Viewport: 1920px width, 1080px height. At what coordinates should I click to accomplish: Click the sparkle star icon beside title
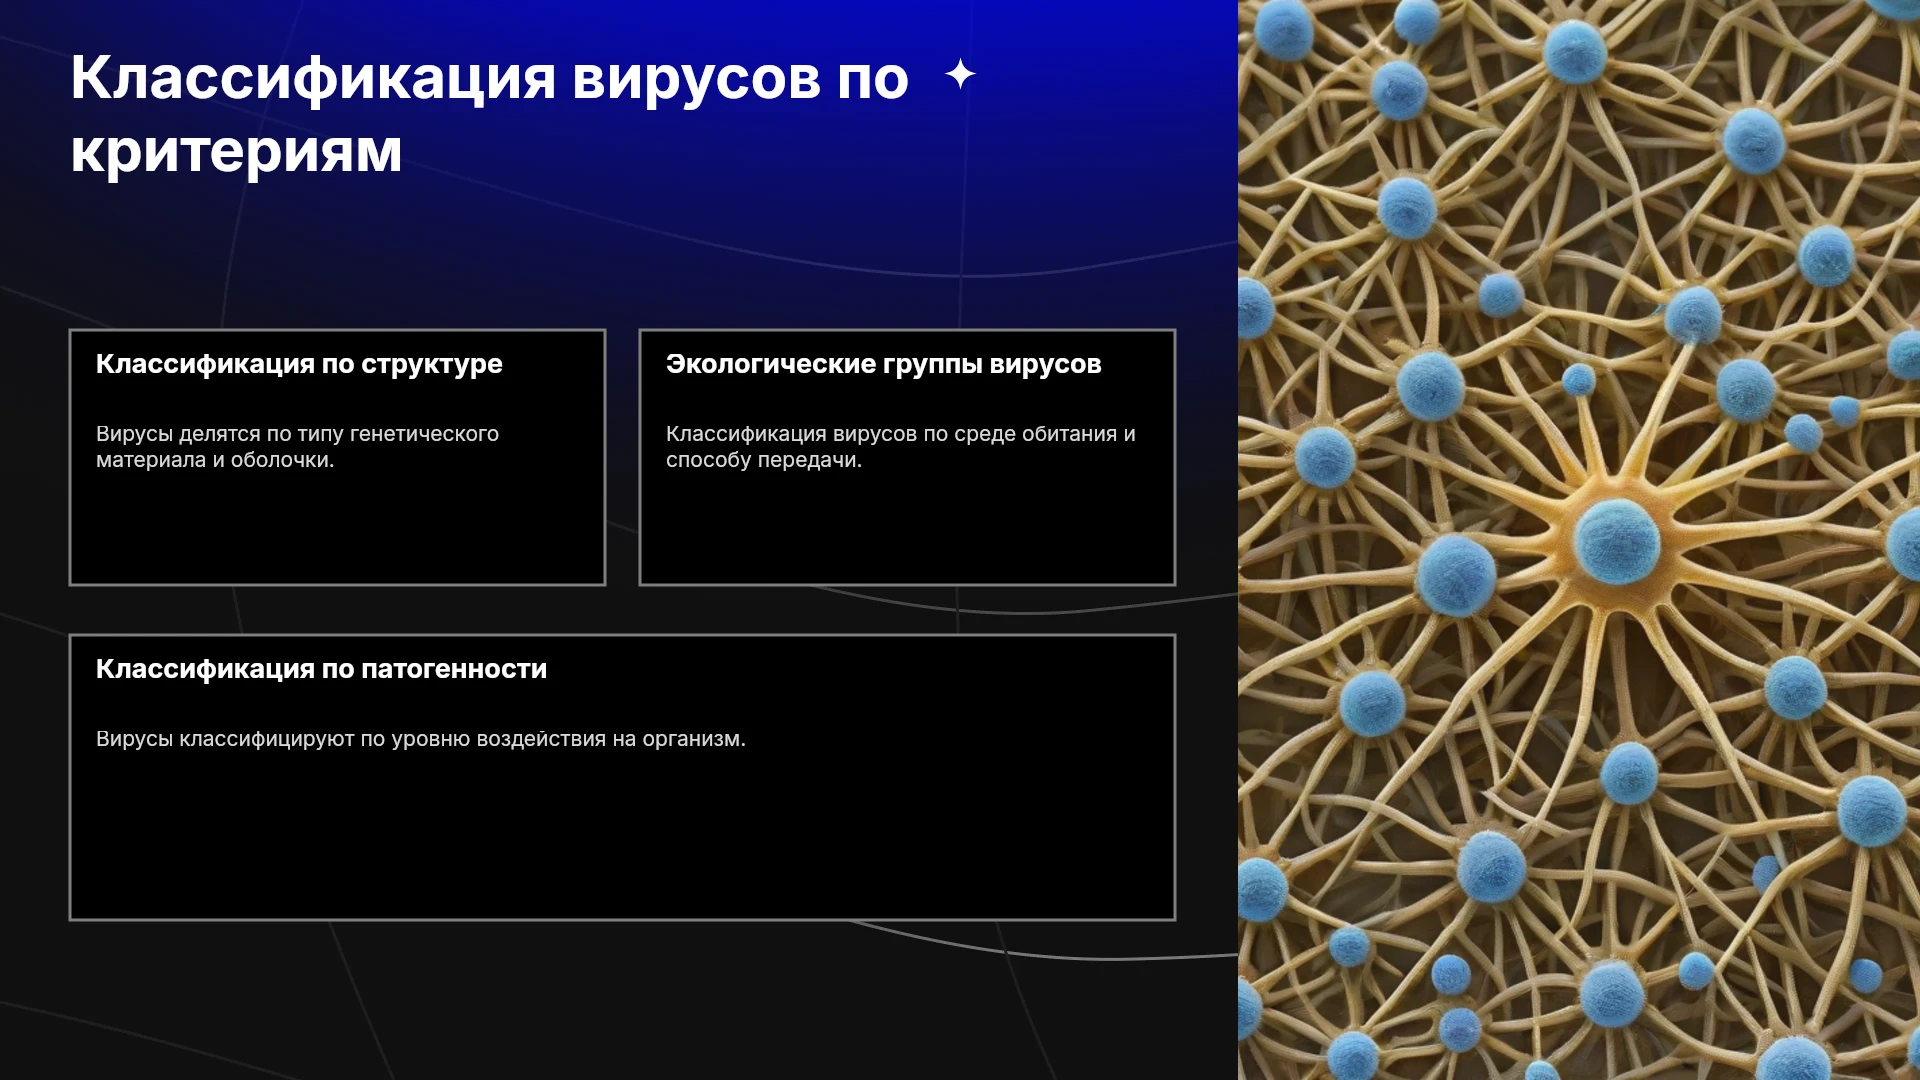(x=960, y=75)
